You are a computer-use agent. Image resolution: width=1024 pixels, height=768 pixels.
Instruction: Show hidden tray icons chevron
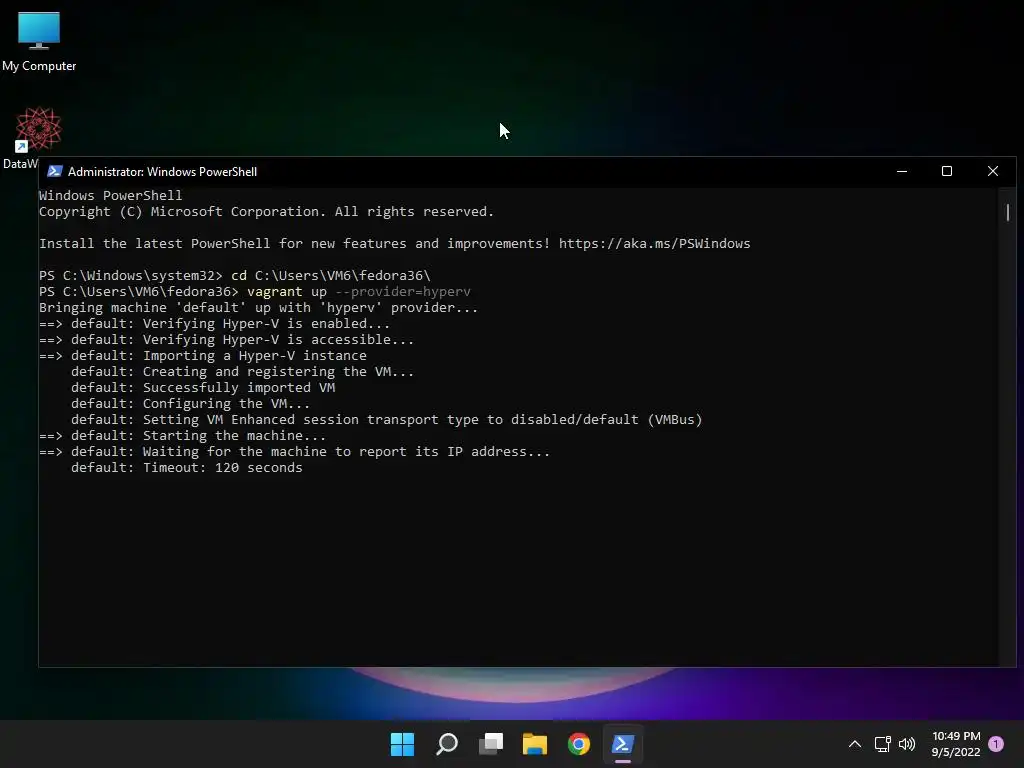(855, 744)
